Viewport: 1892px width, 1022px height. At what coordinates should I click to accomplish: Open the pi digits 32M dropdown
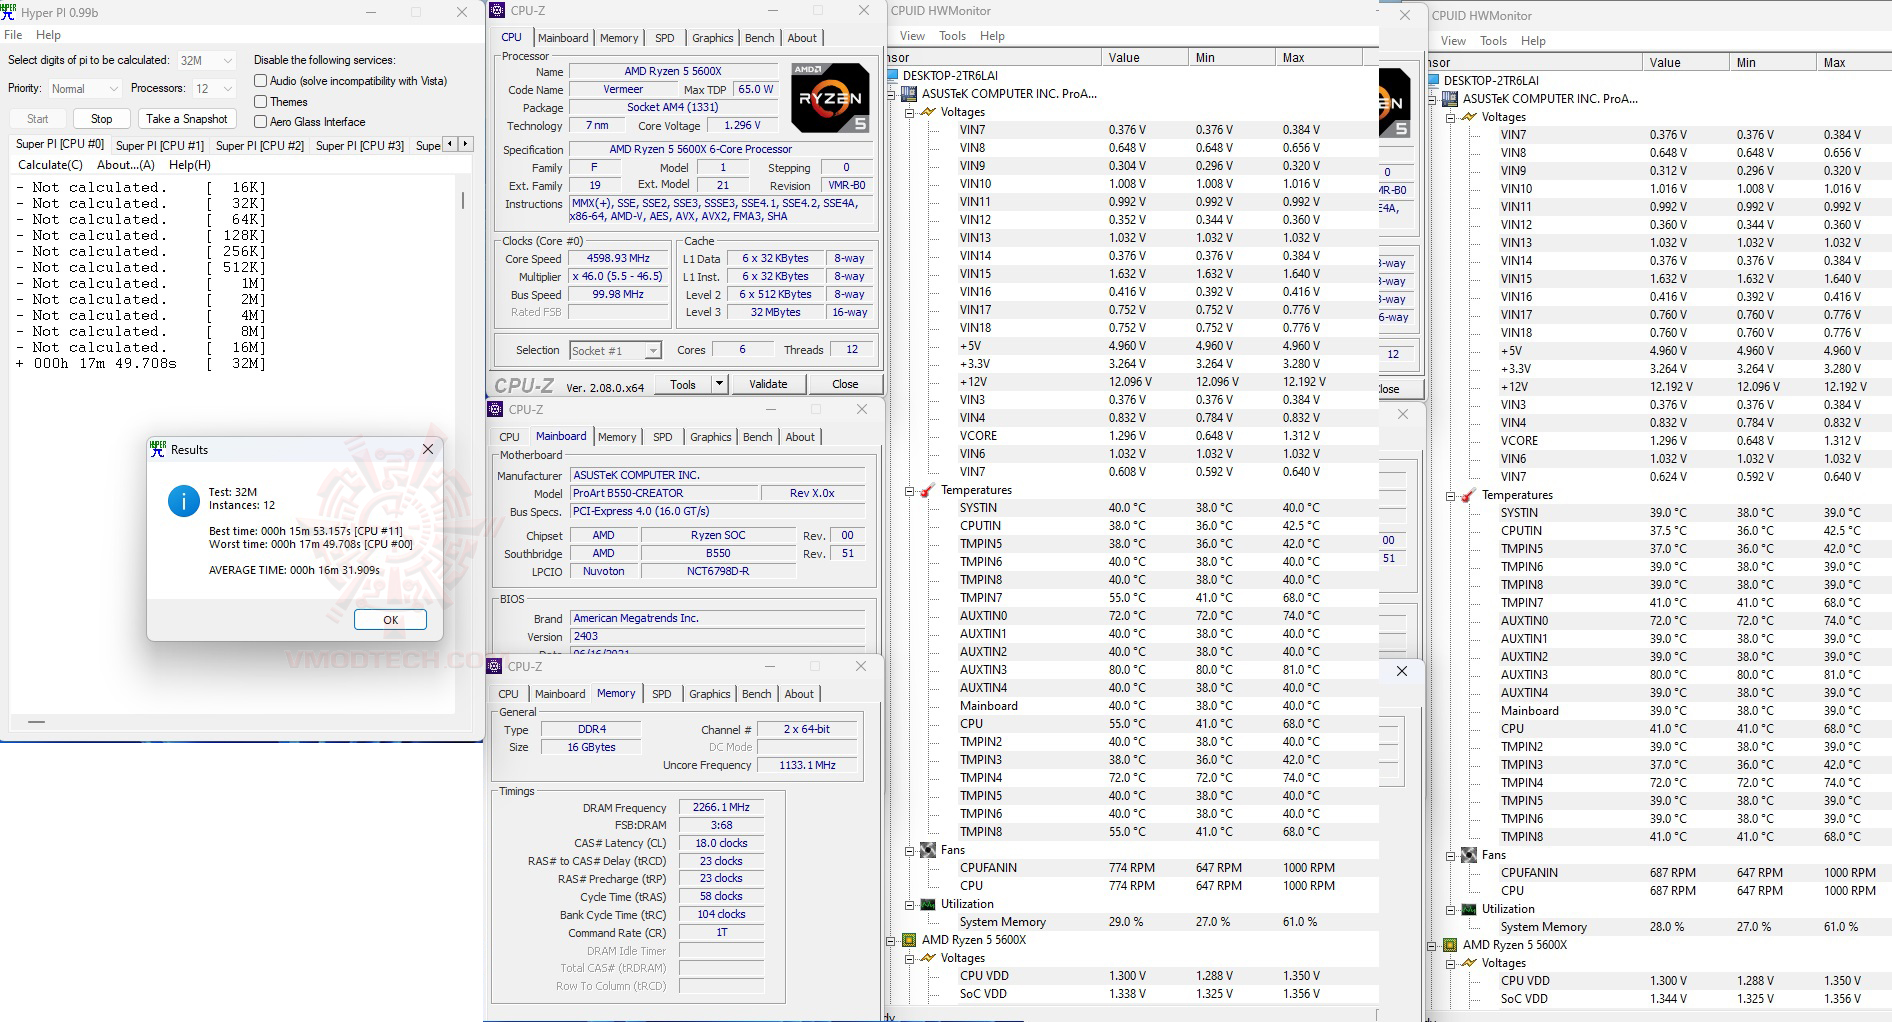(x=206, y=60)
